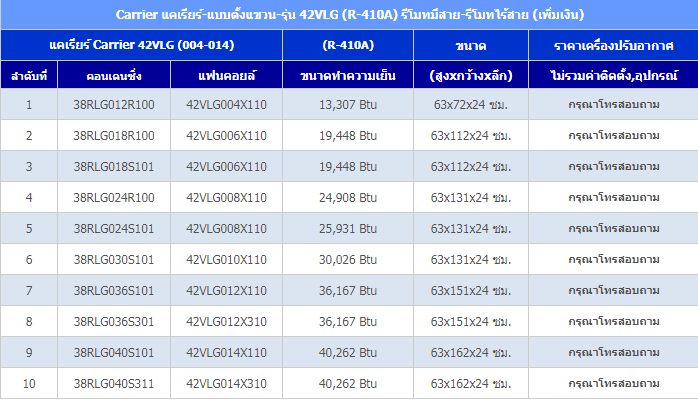Image resolution: width=698 pixels, height=411 pixels.
Task: Click the '(R-410A)' column header
Action: (348, 45)
